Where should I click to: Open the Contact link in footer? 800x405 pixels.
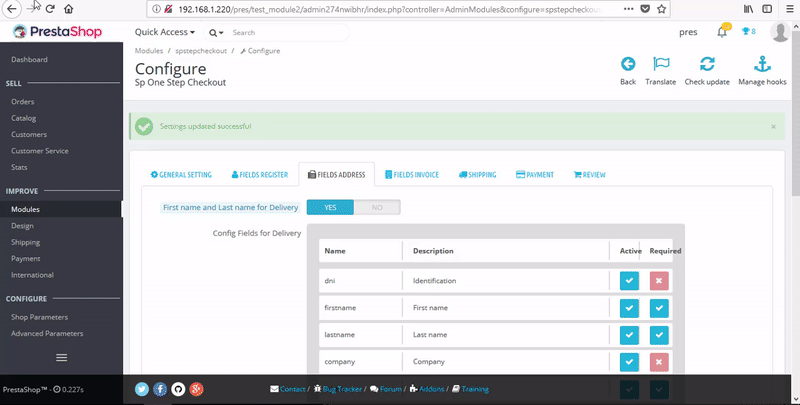pos(288,389)
